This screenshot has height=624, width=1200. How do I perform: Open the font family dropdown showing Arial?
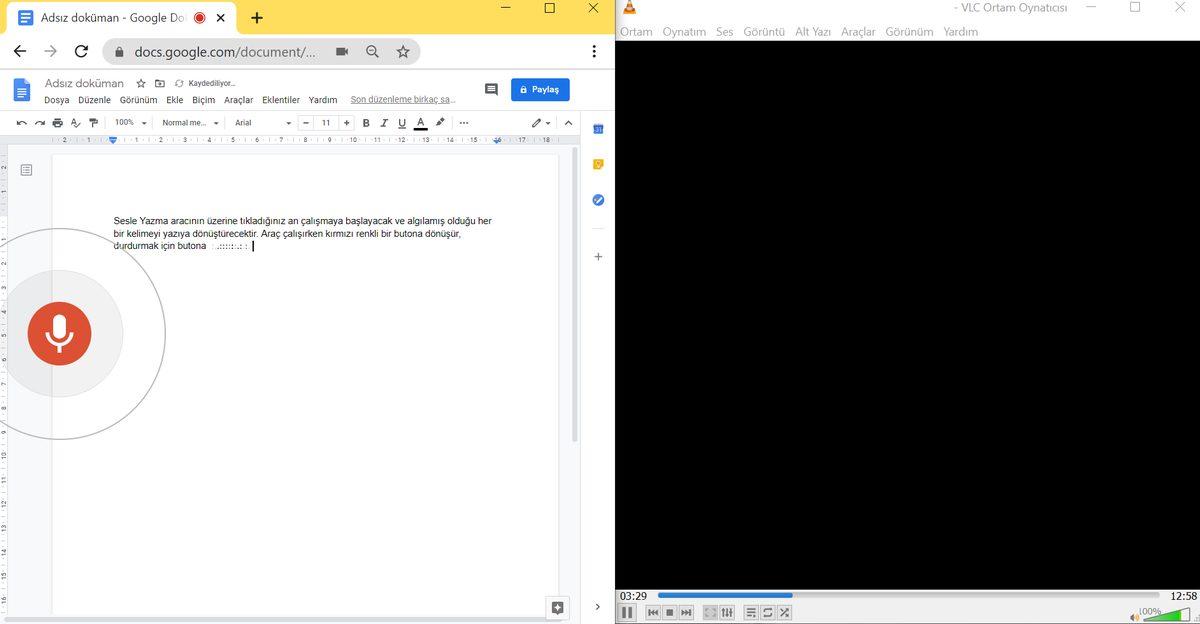coord(262,122)
